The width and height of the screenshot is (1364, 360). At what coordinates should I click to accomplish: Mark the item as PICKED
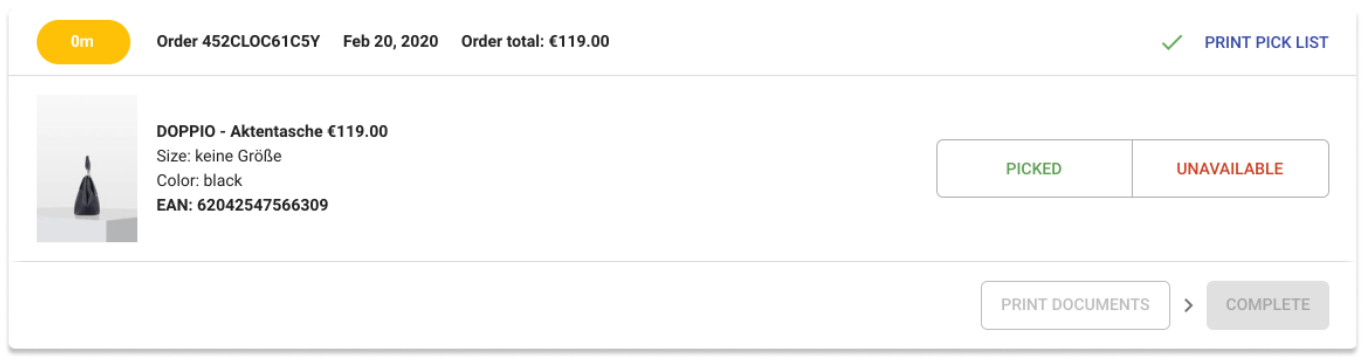1034,169
